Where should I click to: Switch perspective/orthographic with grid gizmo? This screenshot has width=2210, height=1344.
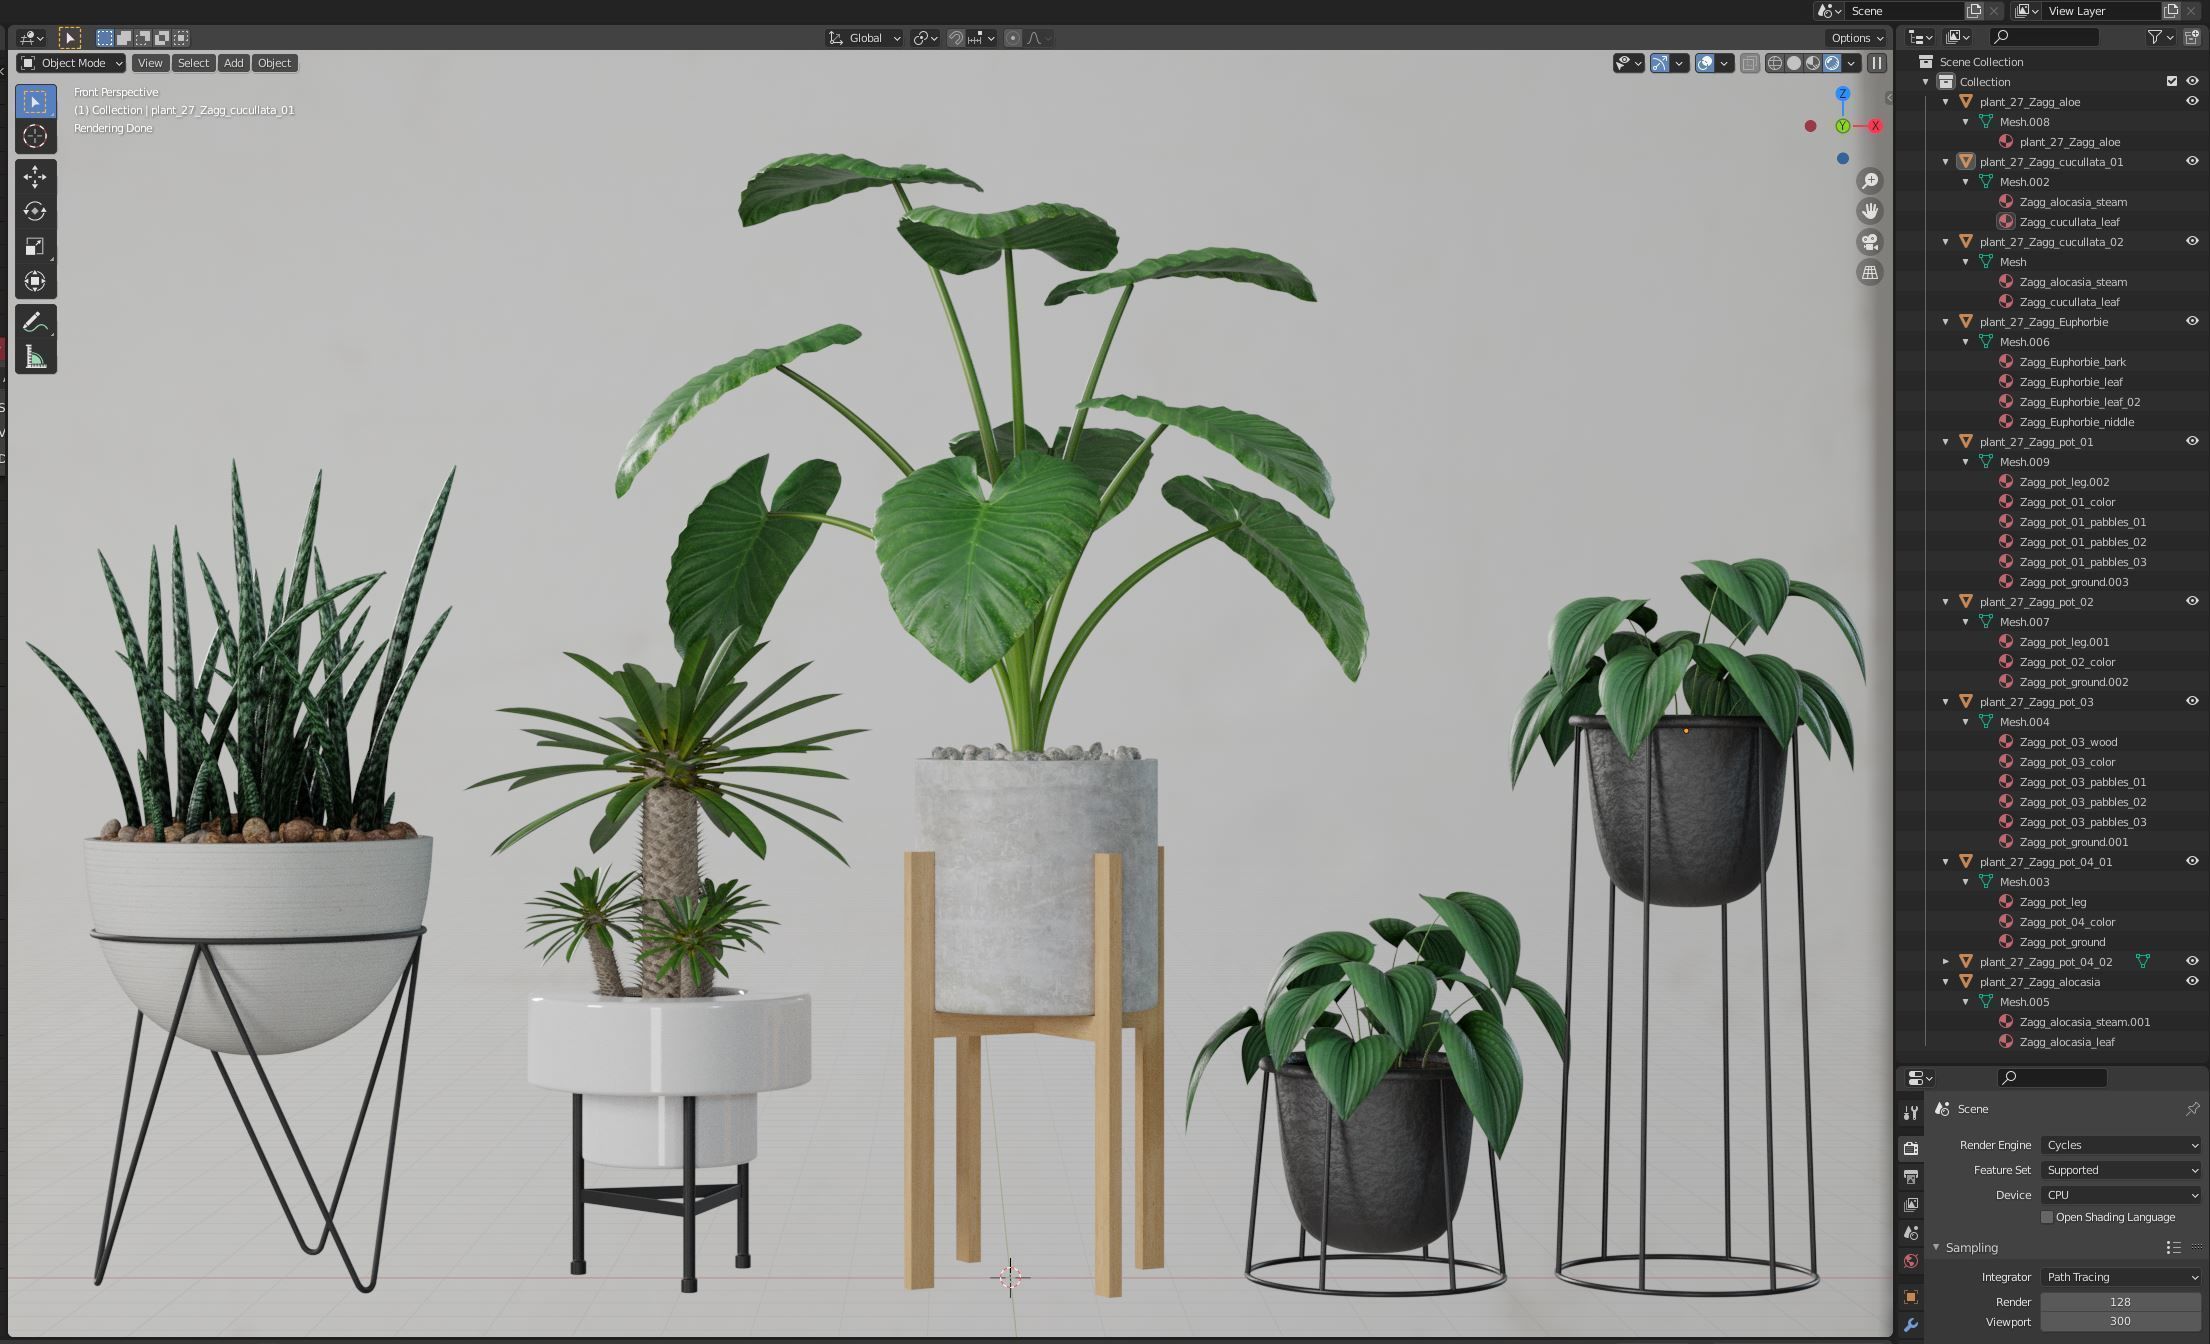1869,272
